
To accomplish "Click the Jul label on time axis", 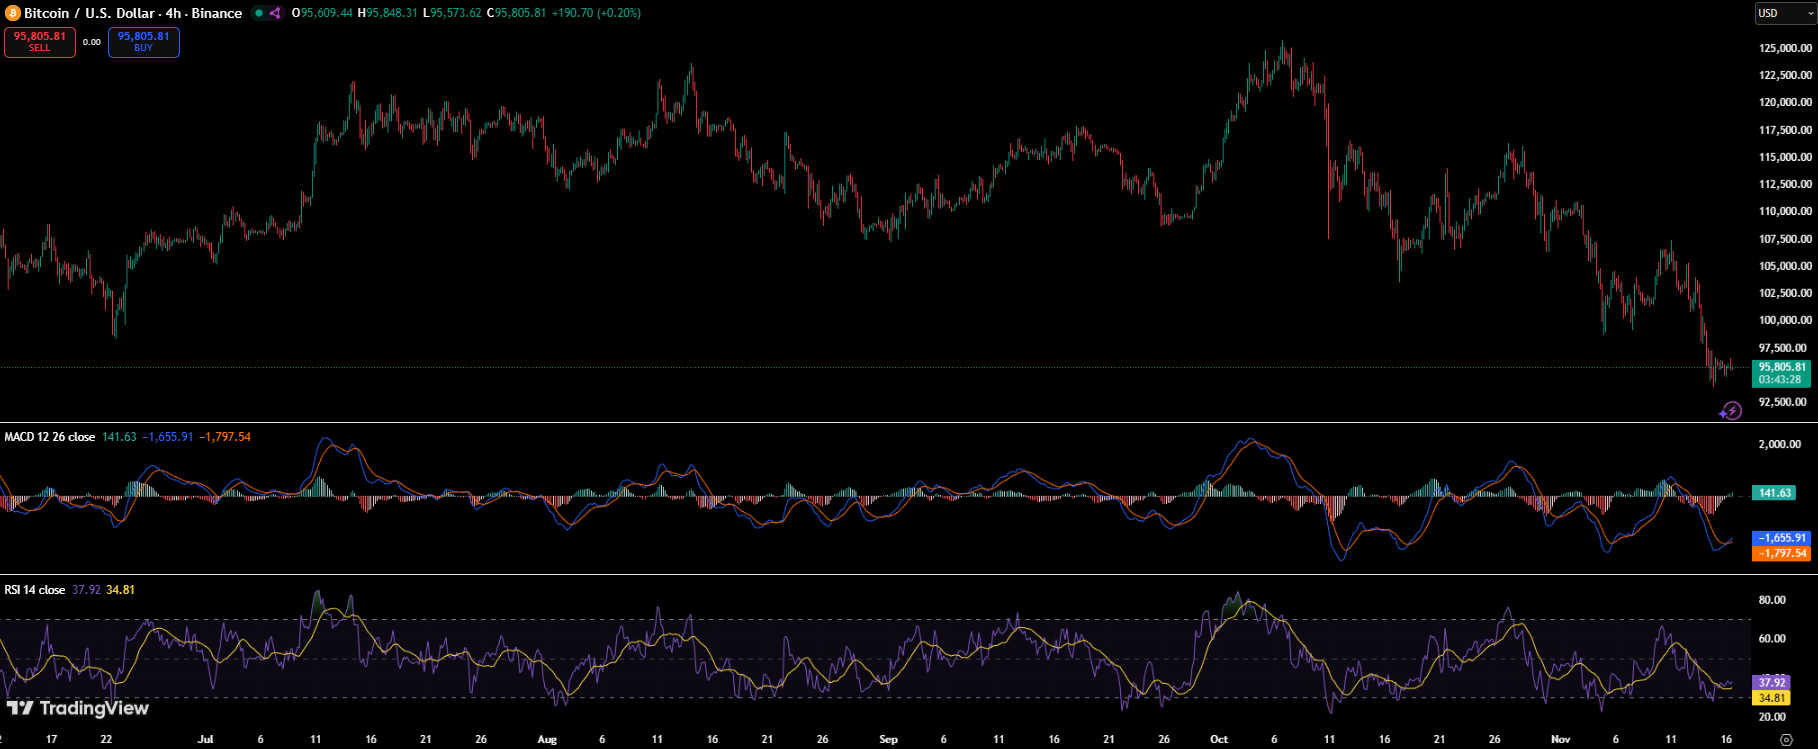I will point(205,739).
